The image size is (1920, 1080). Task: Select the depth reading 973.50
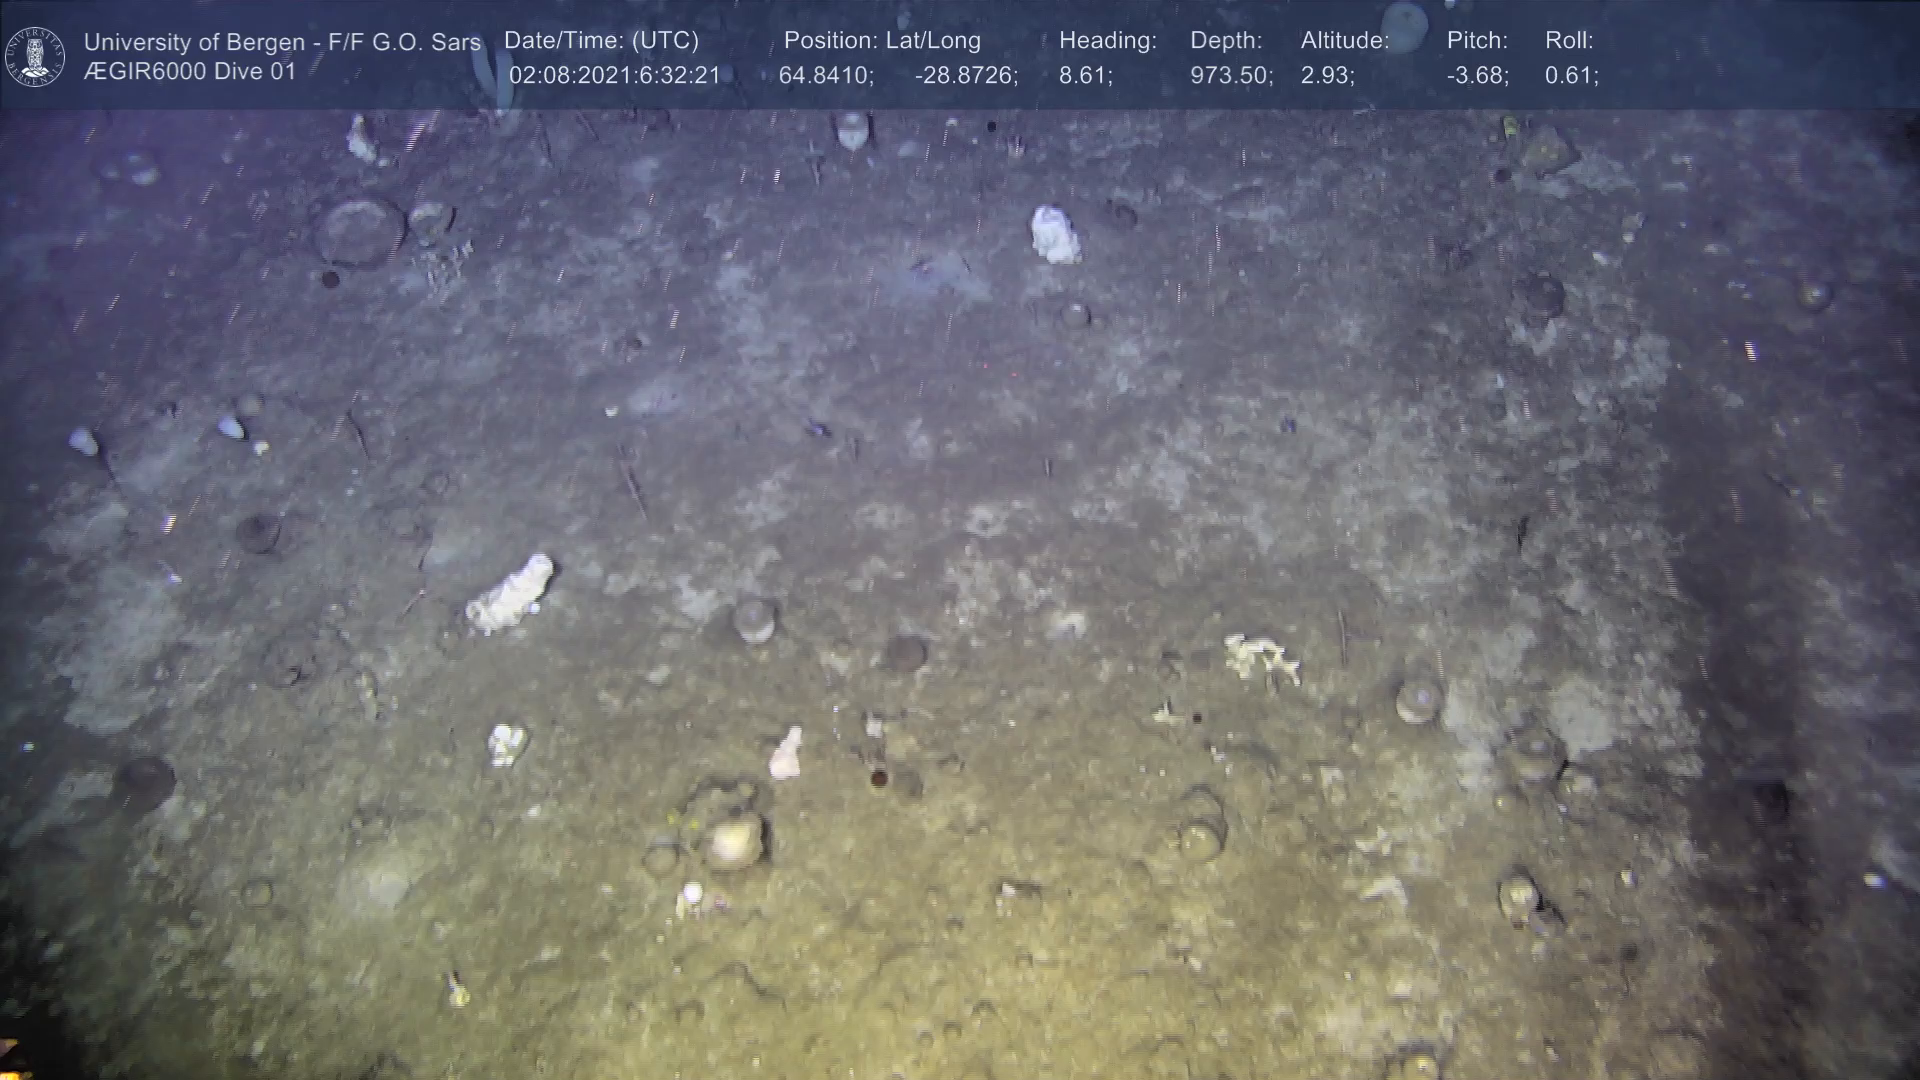pos(1231,76)
